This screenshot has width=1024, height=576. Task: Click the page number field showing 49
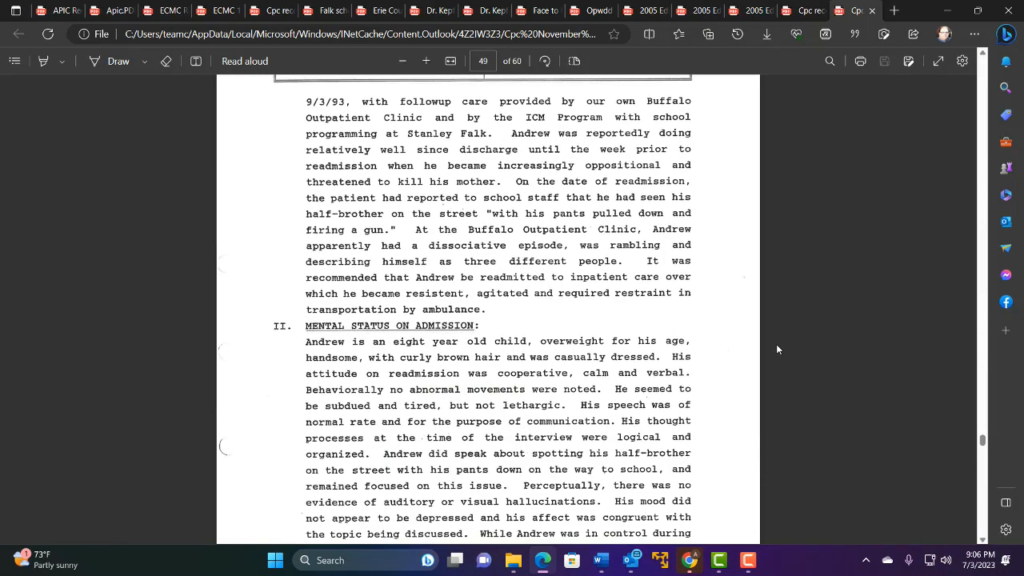(483, 61)
